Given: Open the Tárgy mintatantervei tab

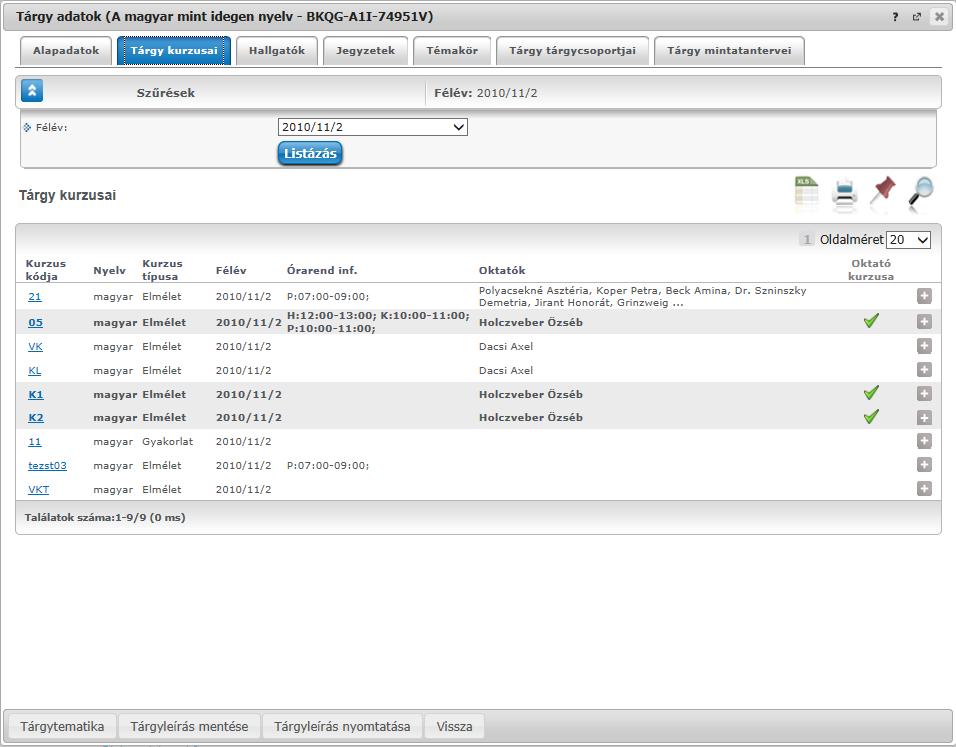Looking at the screenshot, I should pos(729,51).
